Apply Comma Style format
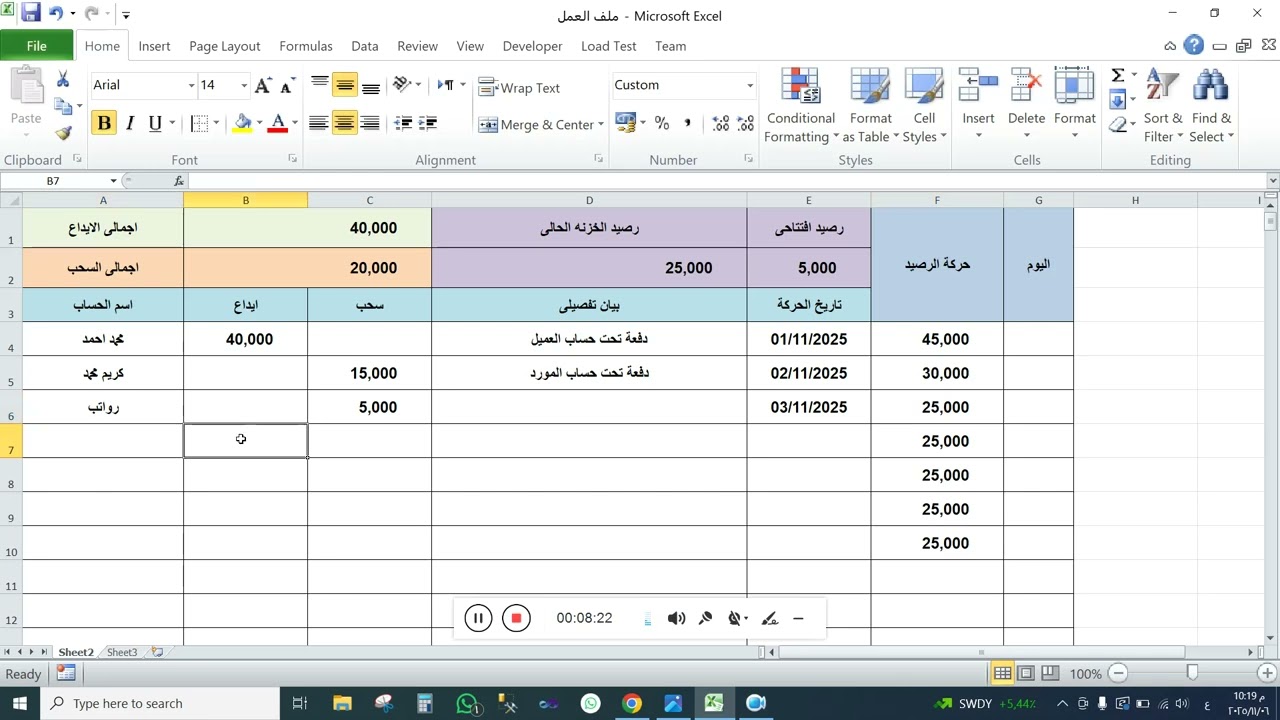This screenshot has height=720, width=1280. point(687,123)
